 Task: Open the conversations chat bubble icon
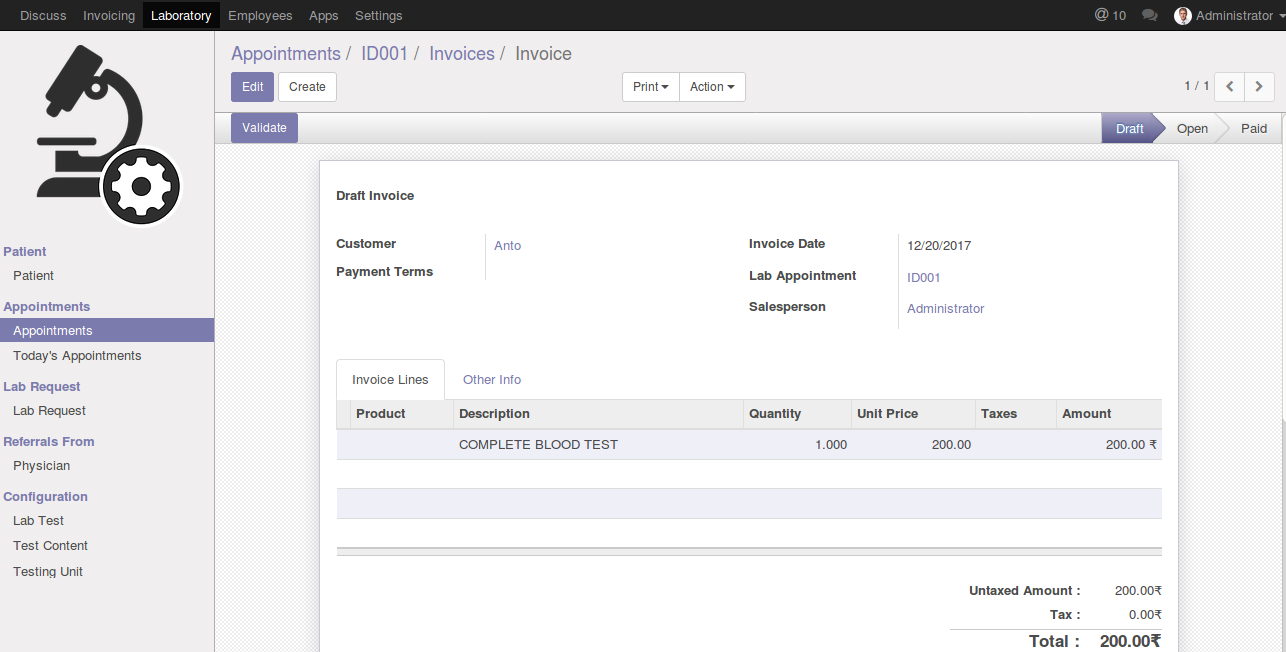pyautogui.click(x=1150, y=15)
